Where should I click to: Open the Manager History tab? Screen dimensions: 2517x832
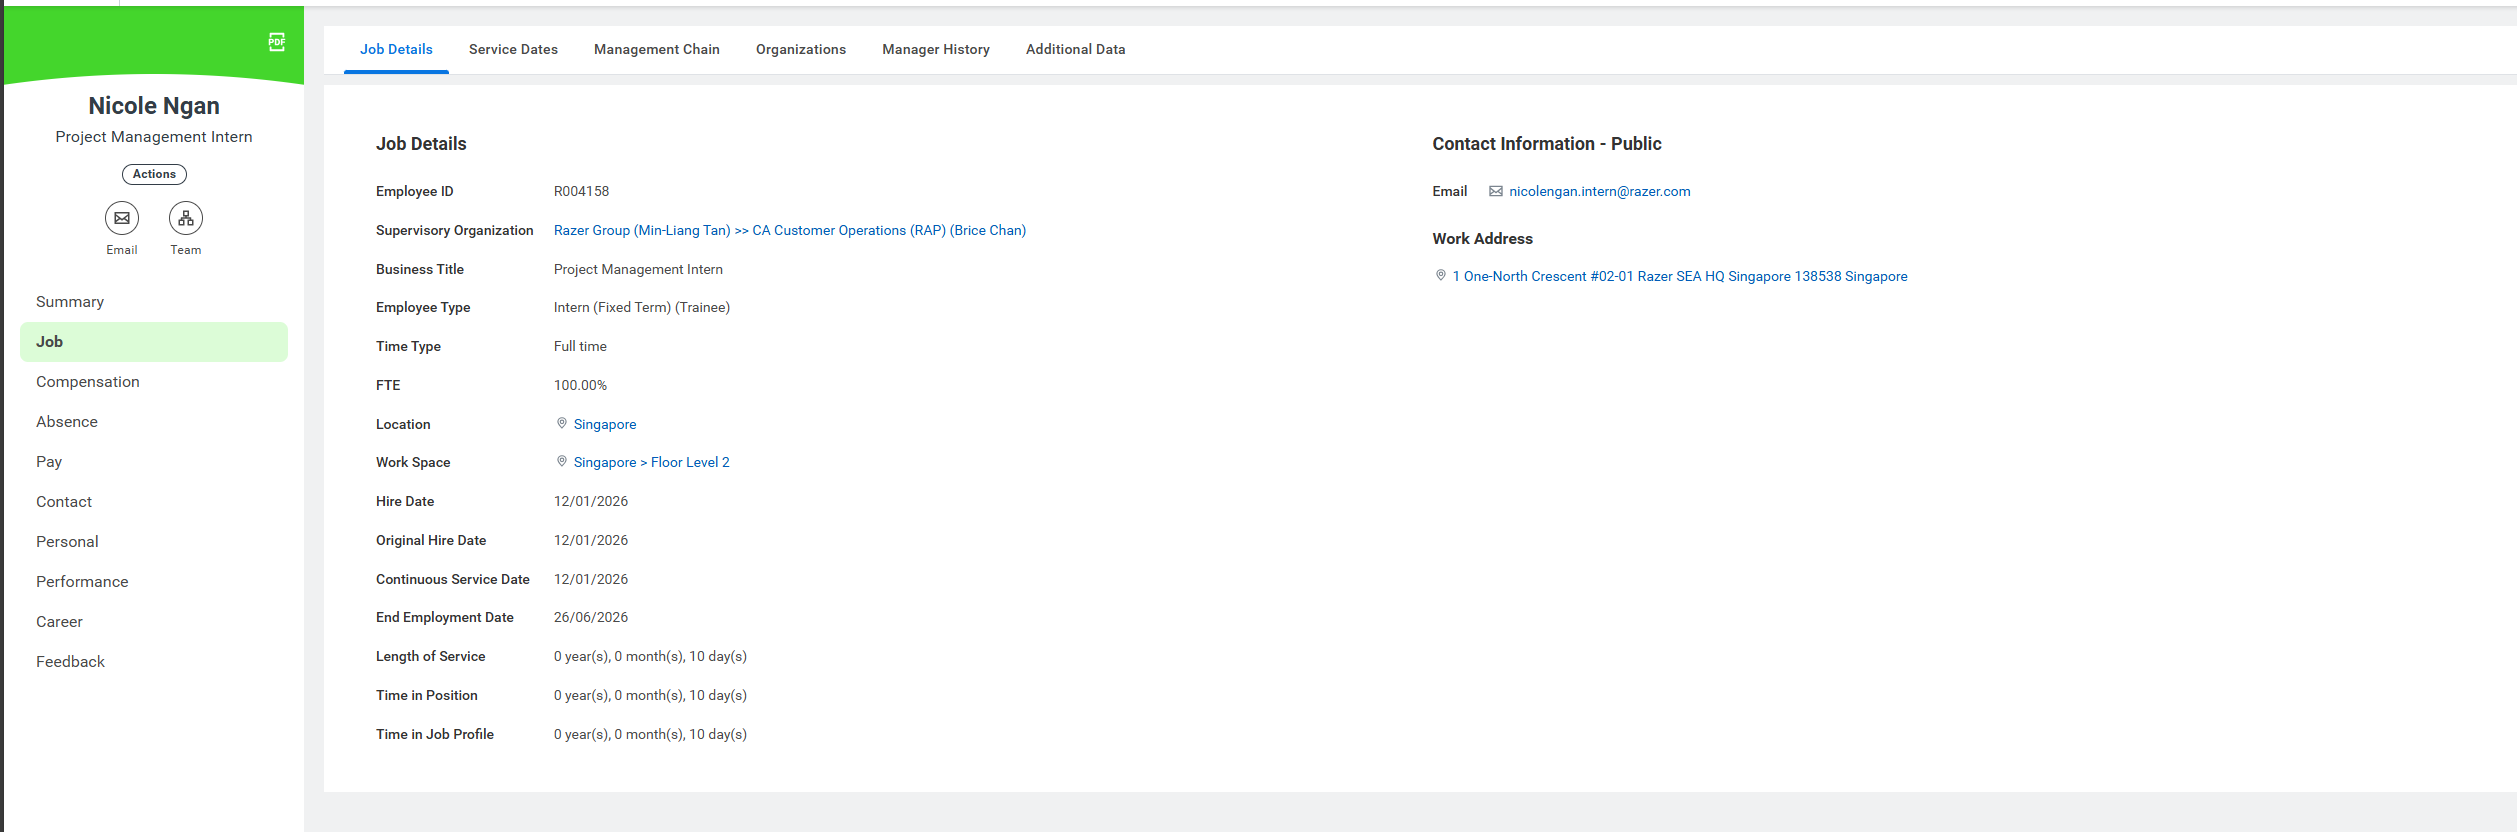coord(936,49)
